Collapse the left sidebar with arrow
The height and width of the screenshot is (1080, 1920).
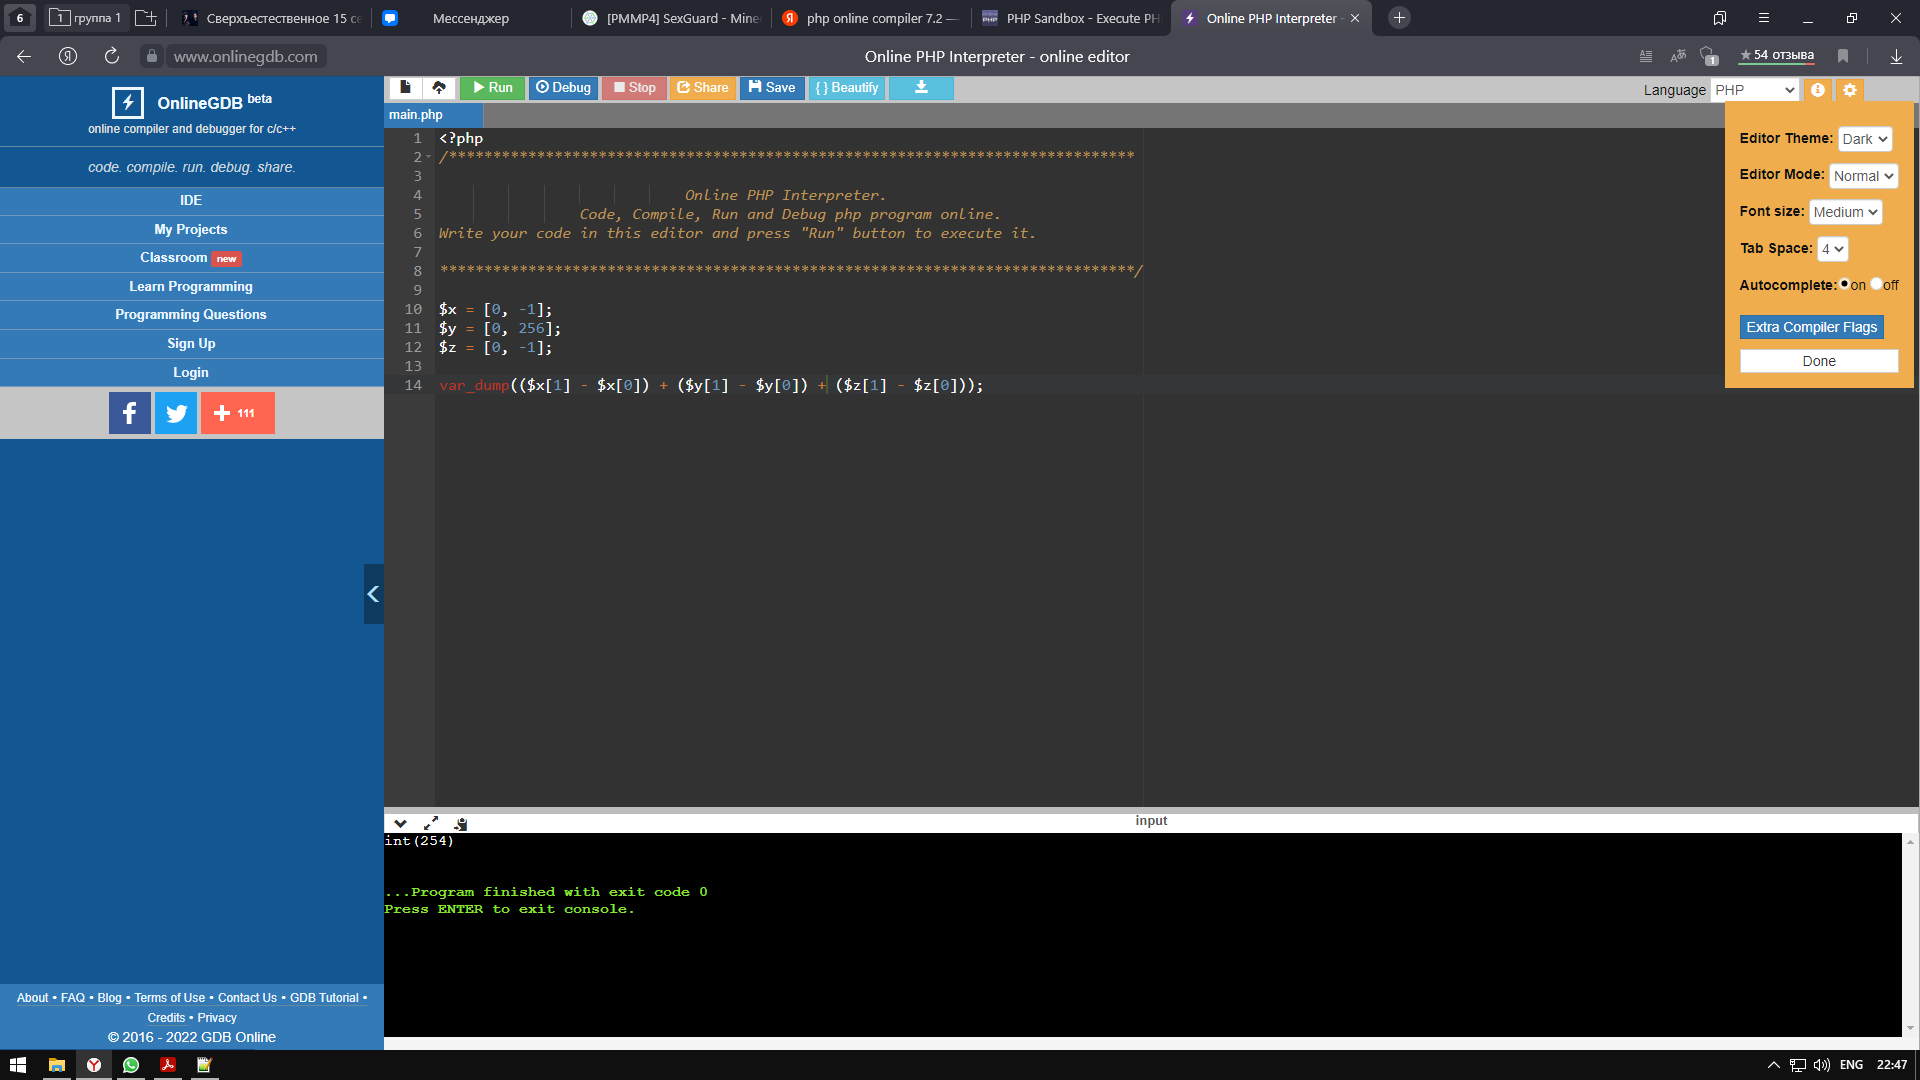(373, 594)
